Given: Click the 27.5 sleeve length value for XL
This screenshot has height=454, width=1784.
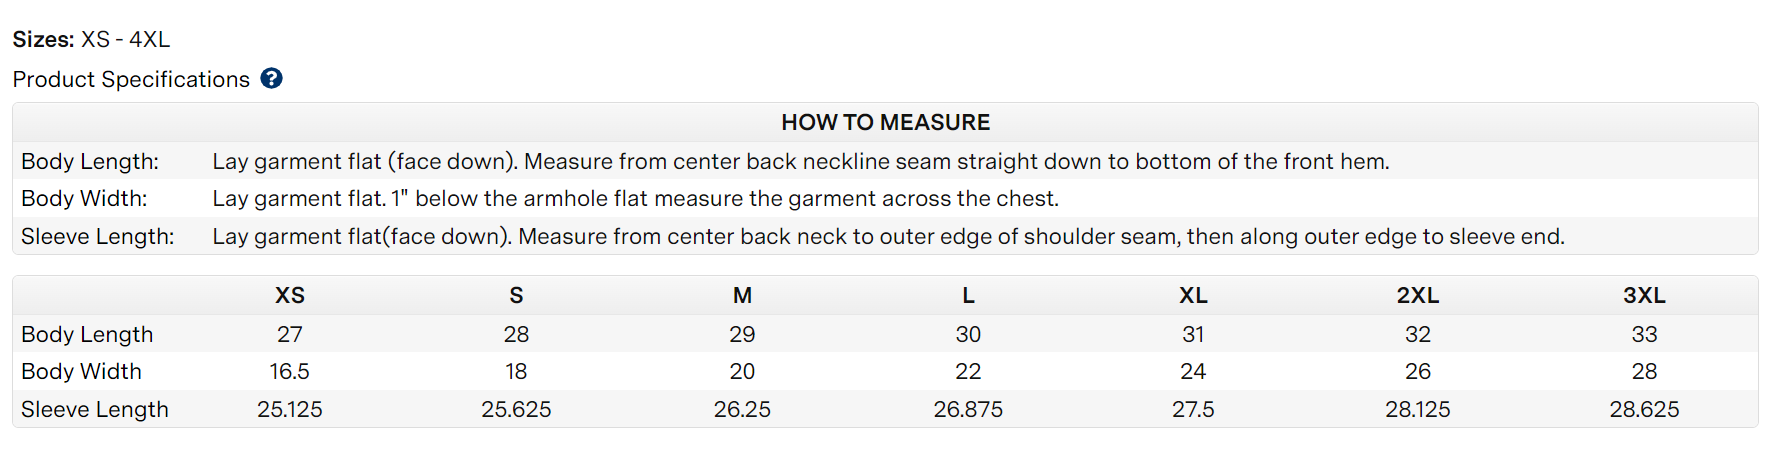Looking at the screenshot, I should pos(1193,409).
